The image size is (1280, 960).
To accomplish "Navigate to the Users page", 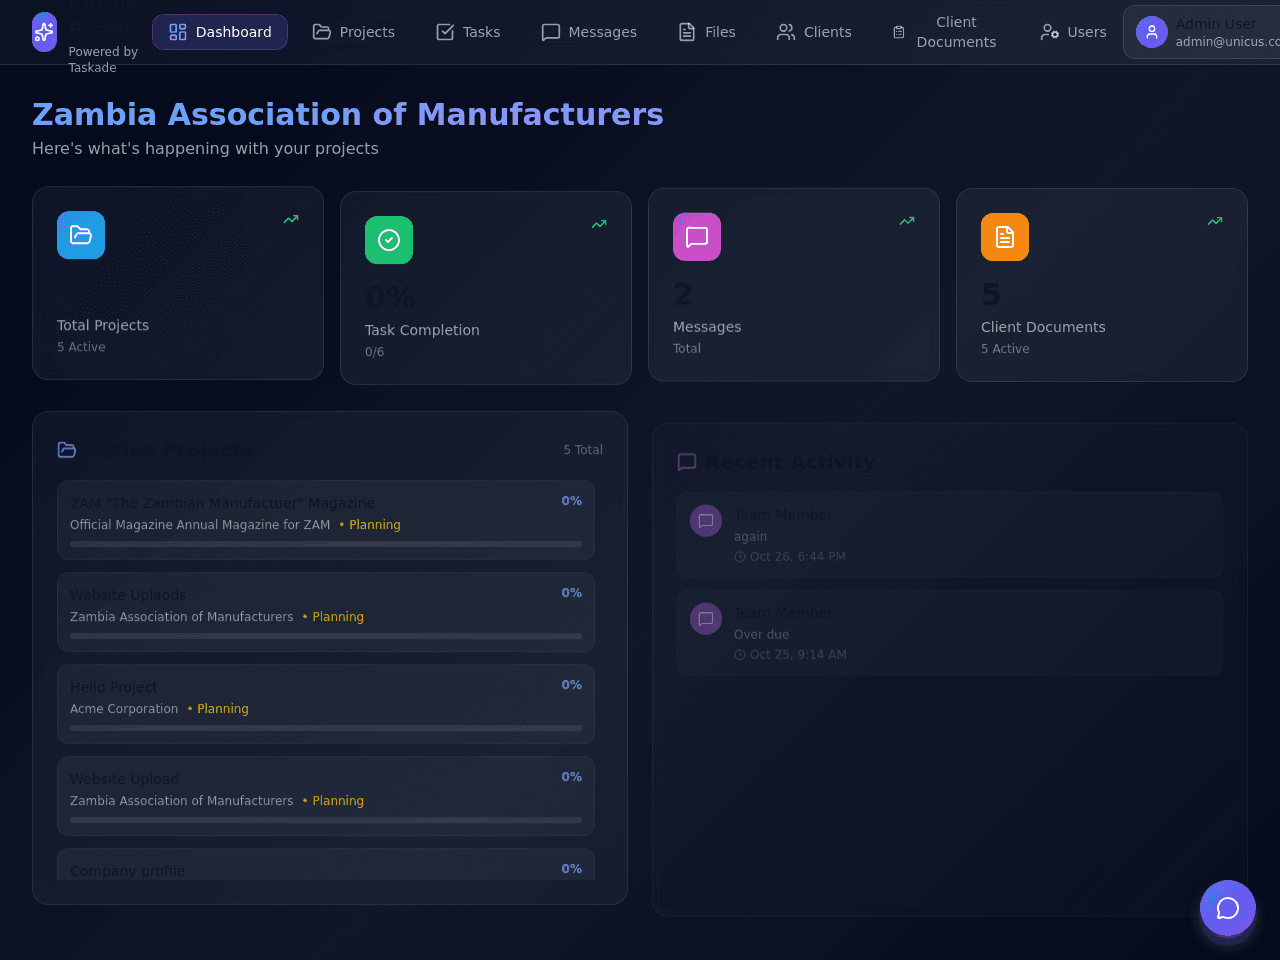I will pyautogui.click(x=1073, y=32).
